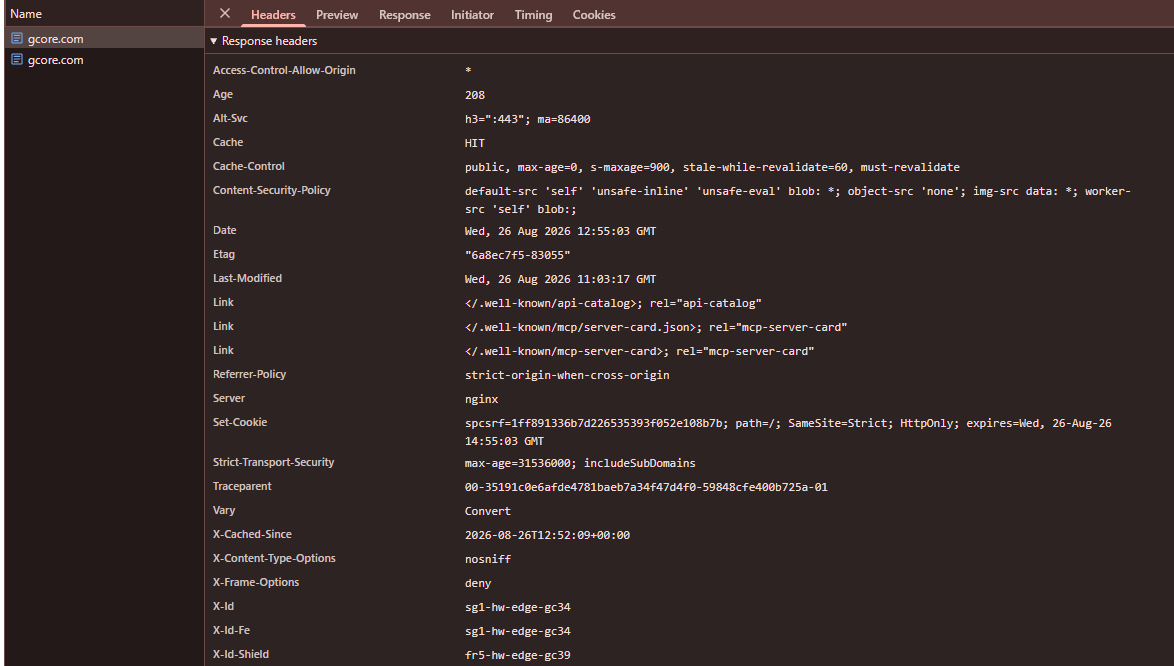Click the Traceparent header name
This screenshot has width=1174, height=666.
[x=242, y=486]
